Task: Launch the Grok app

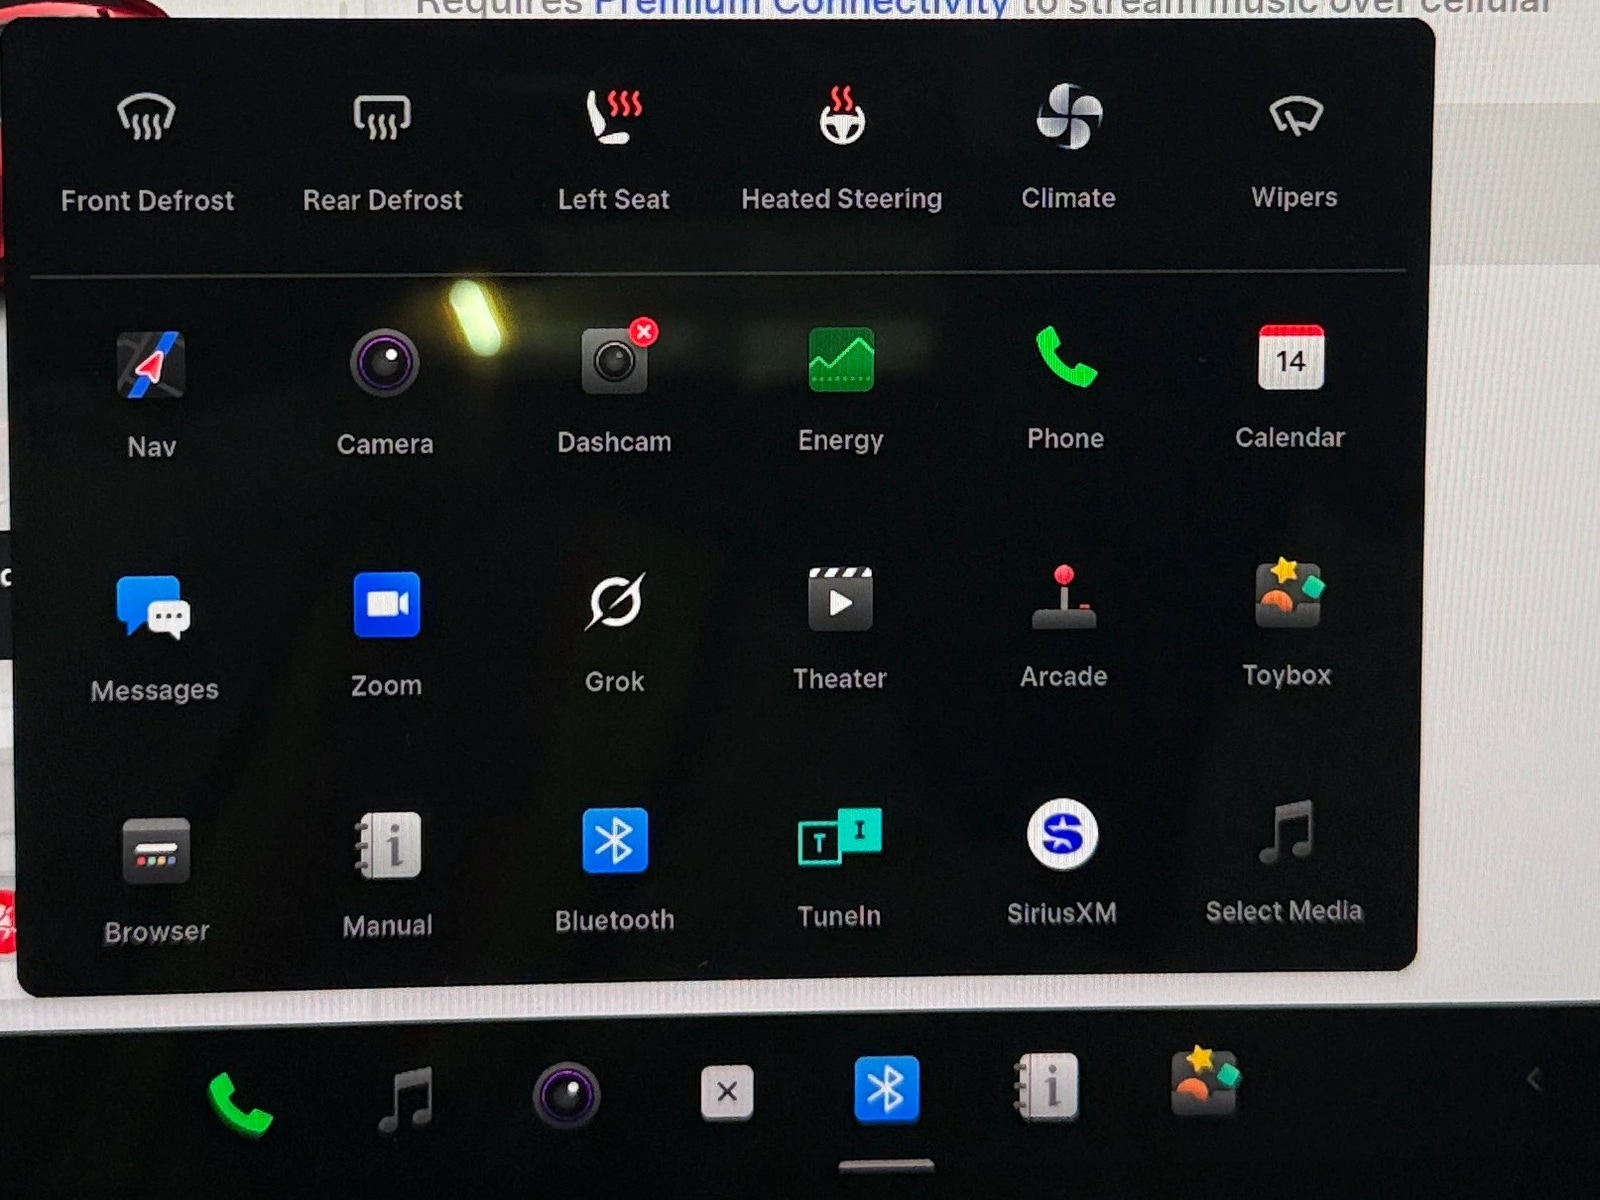Action: pos(614,603)
